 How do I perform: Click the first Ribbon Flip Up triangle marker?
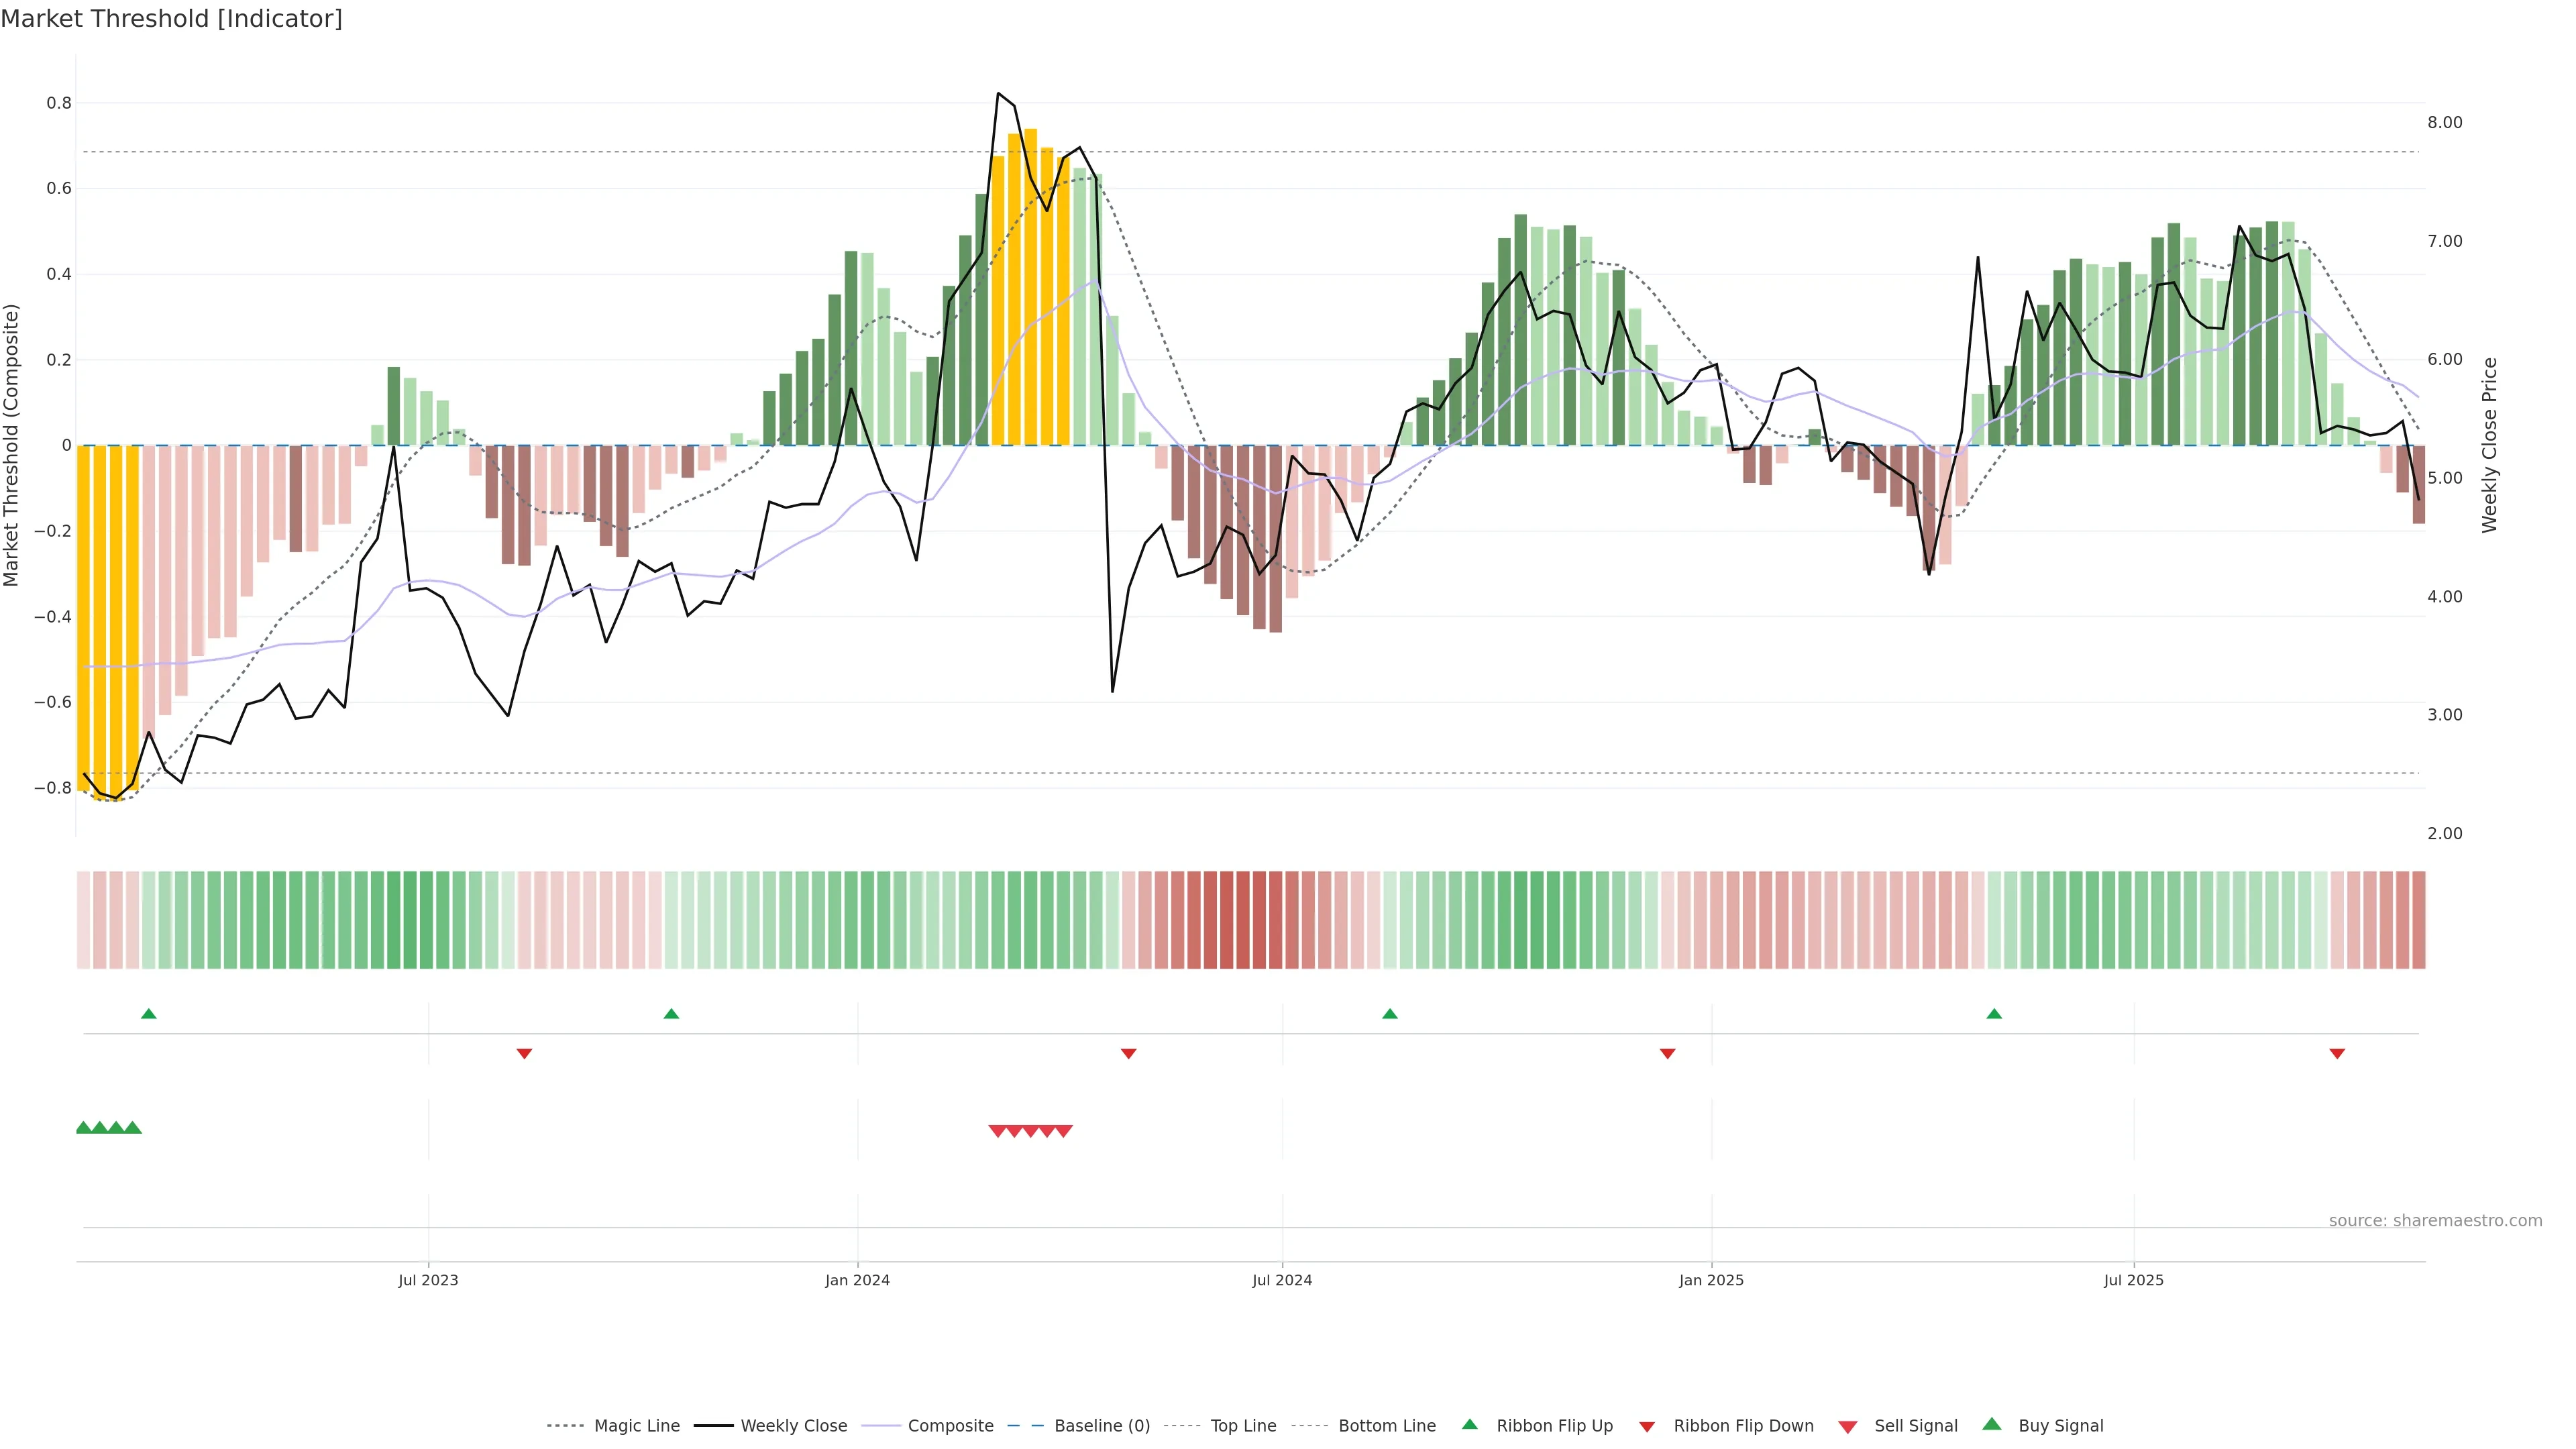[x=149, y=1014]
